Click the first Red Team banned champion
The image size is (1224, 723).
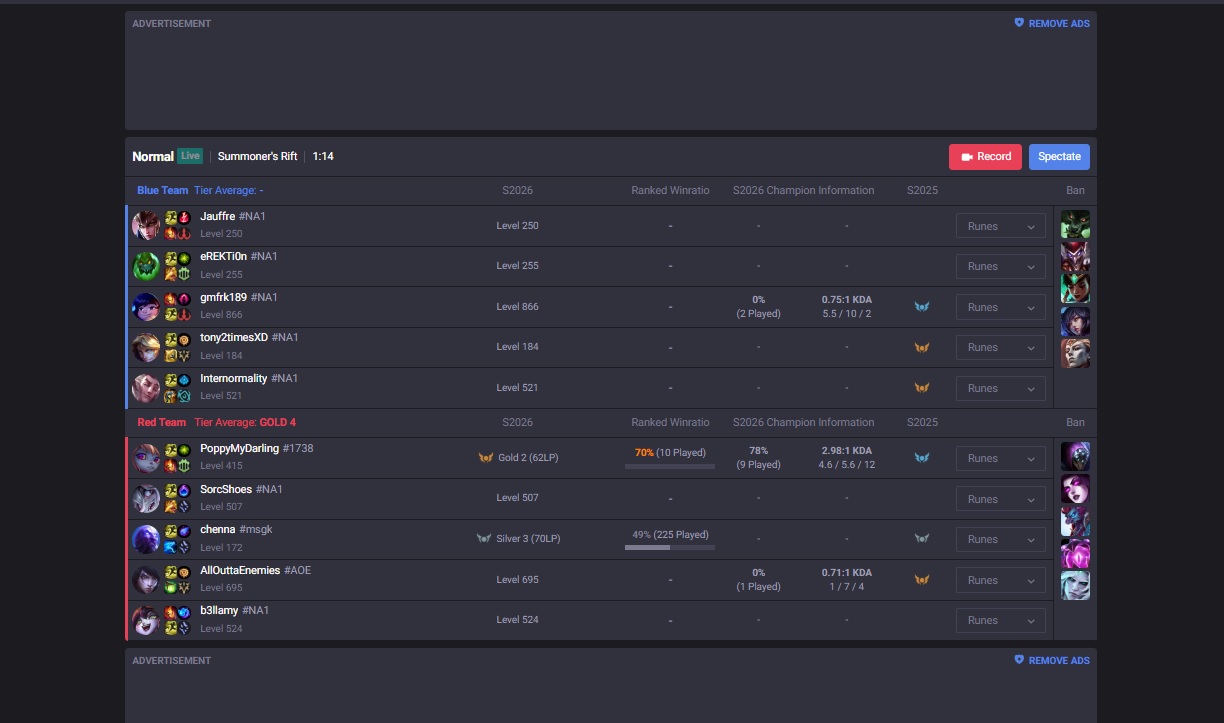point(1075,456)
